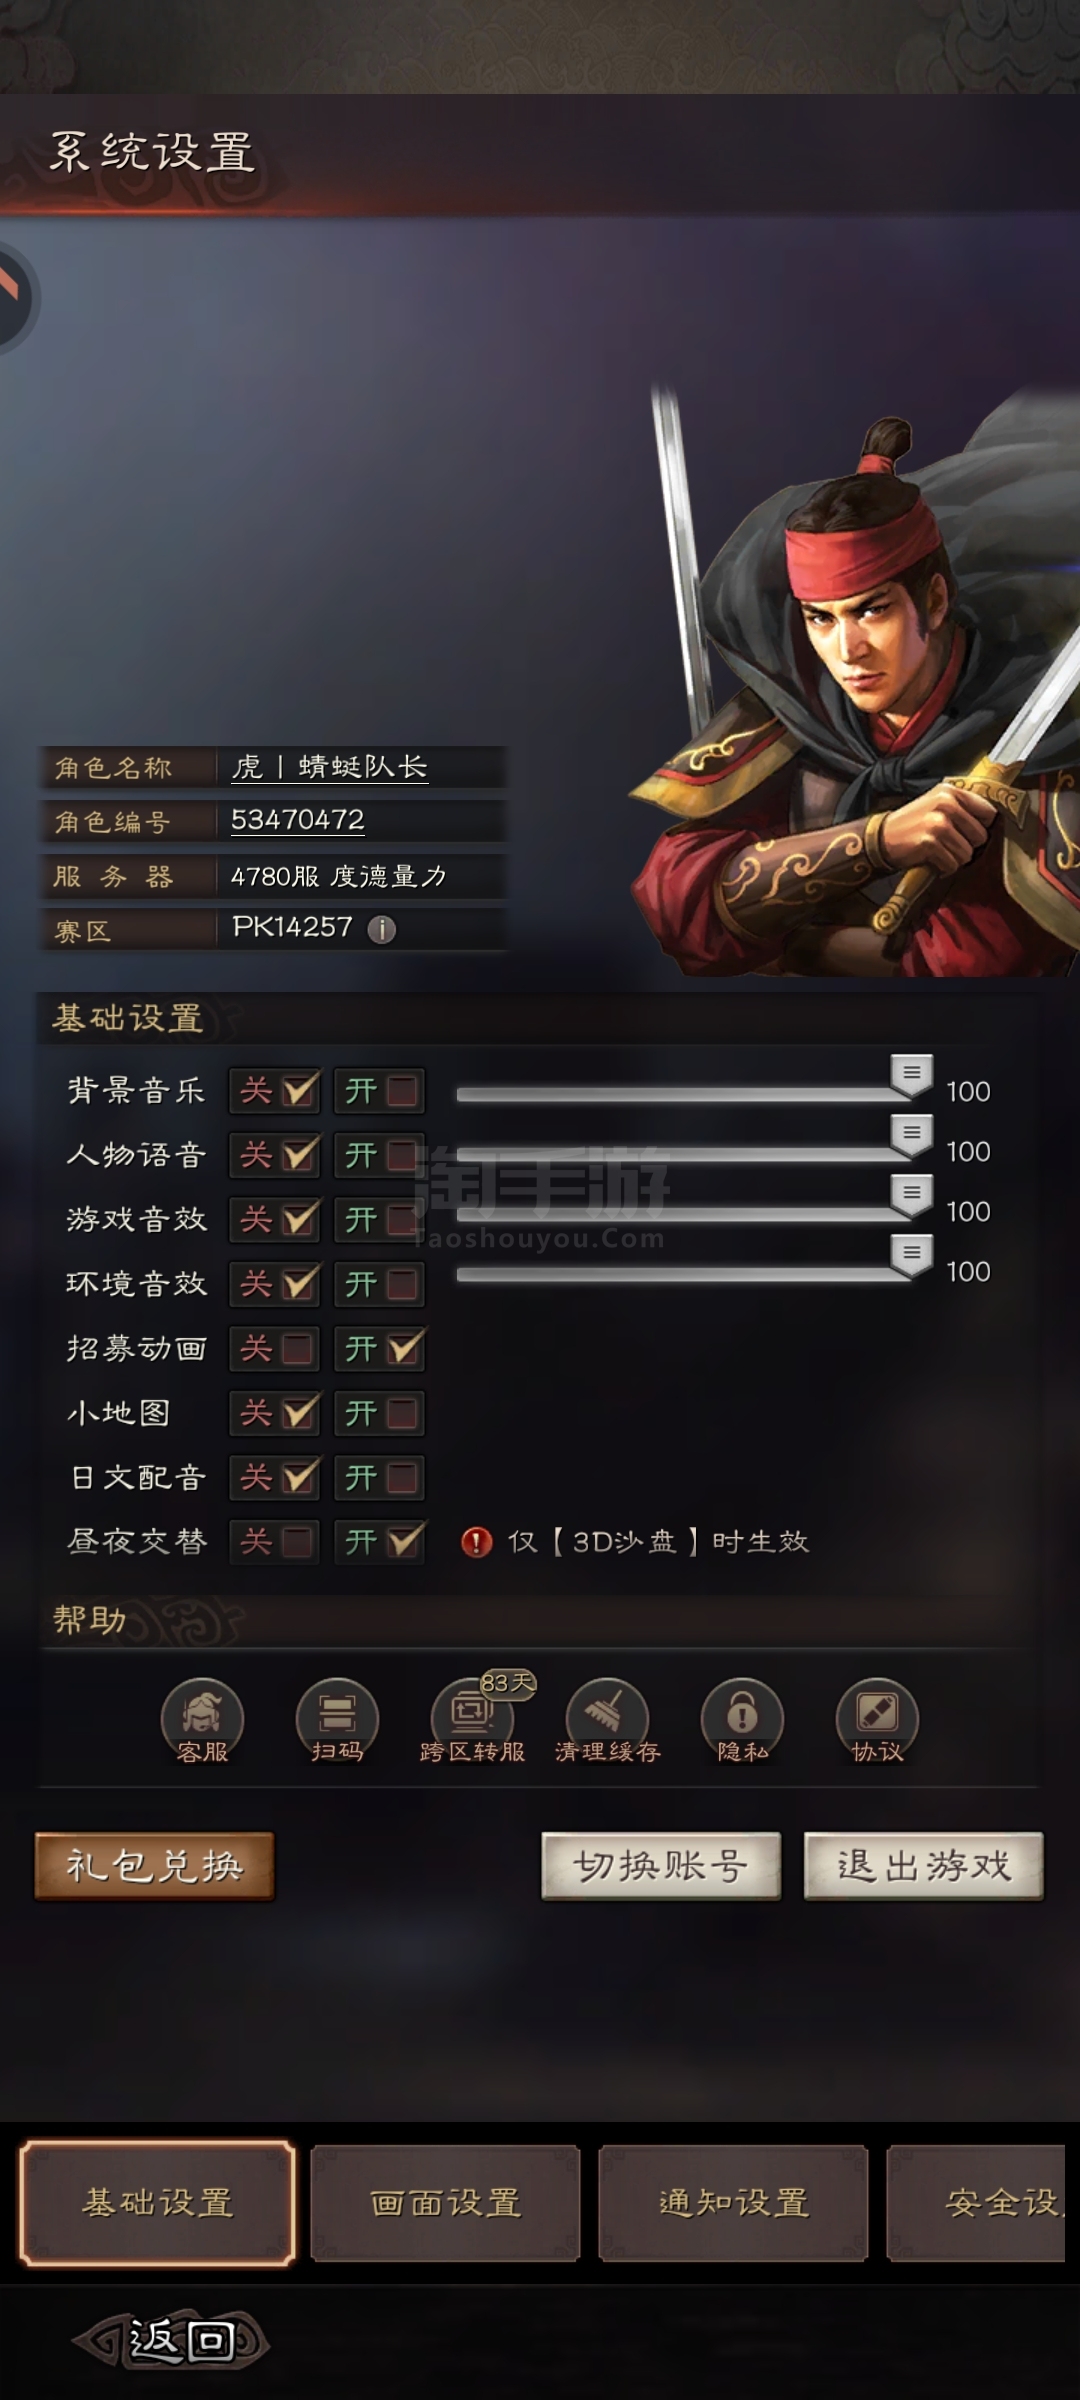Switch to the 画面设置 tab
Screen dimensions: 1080x2400
pyautogui.click(x=445, y=2203)
